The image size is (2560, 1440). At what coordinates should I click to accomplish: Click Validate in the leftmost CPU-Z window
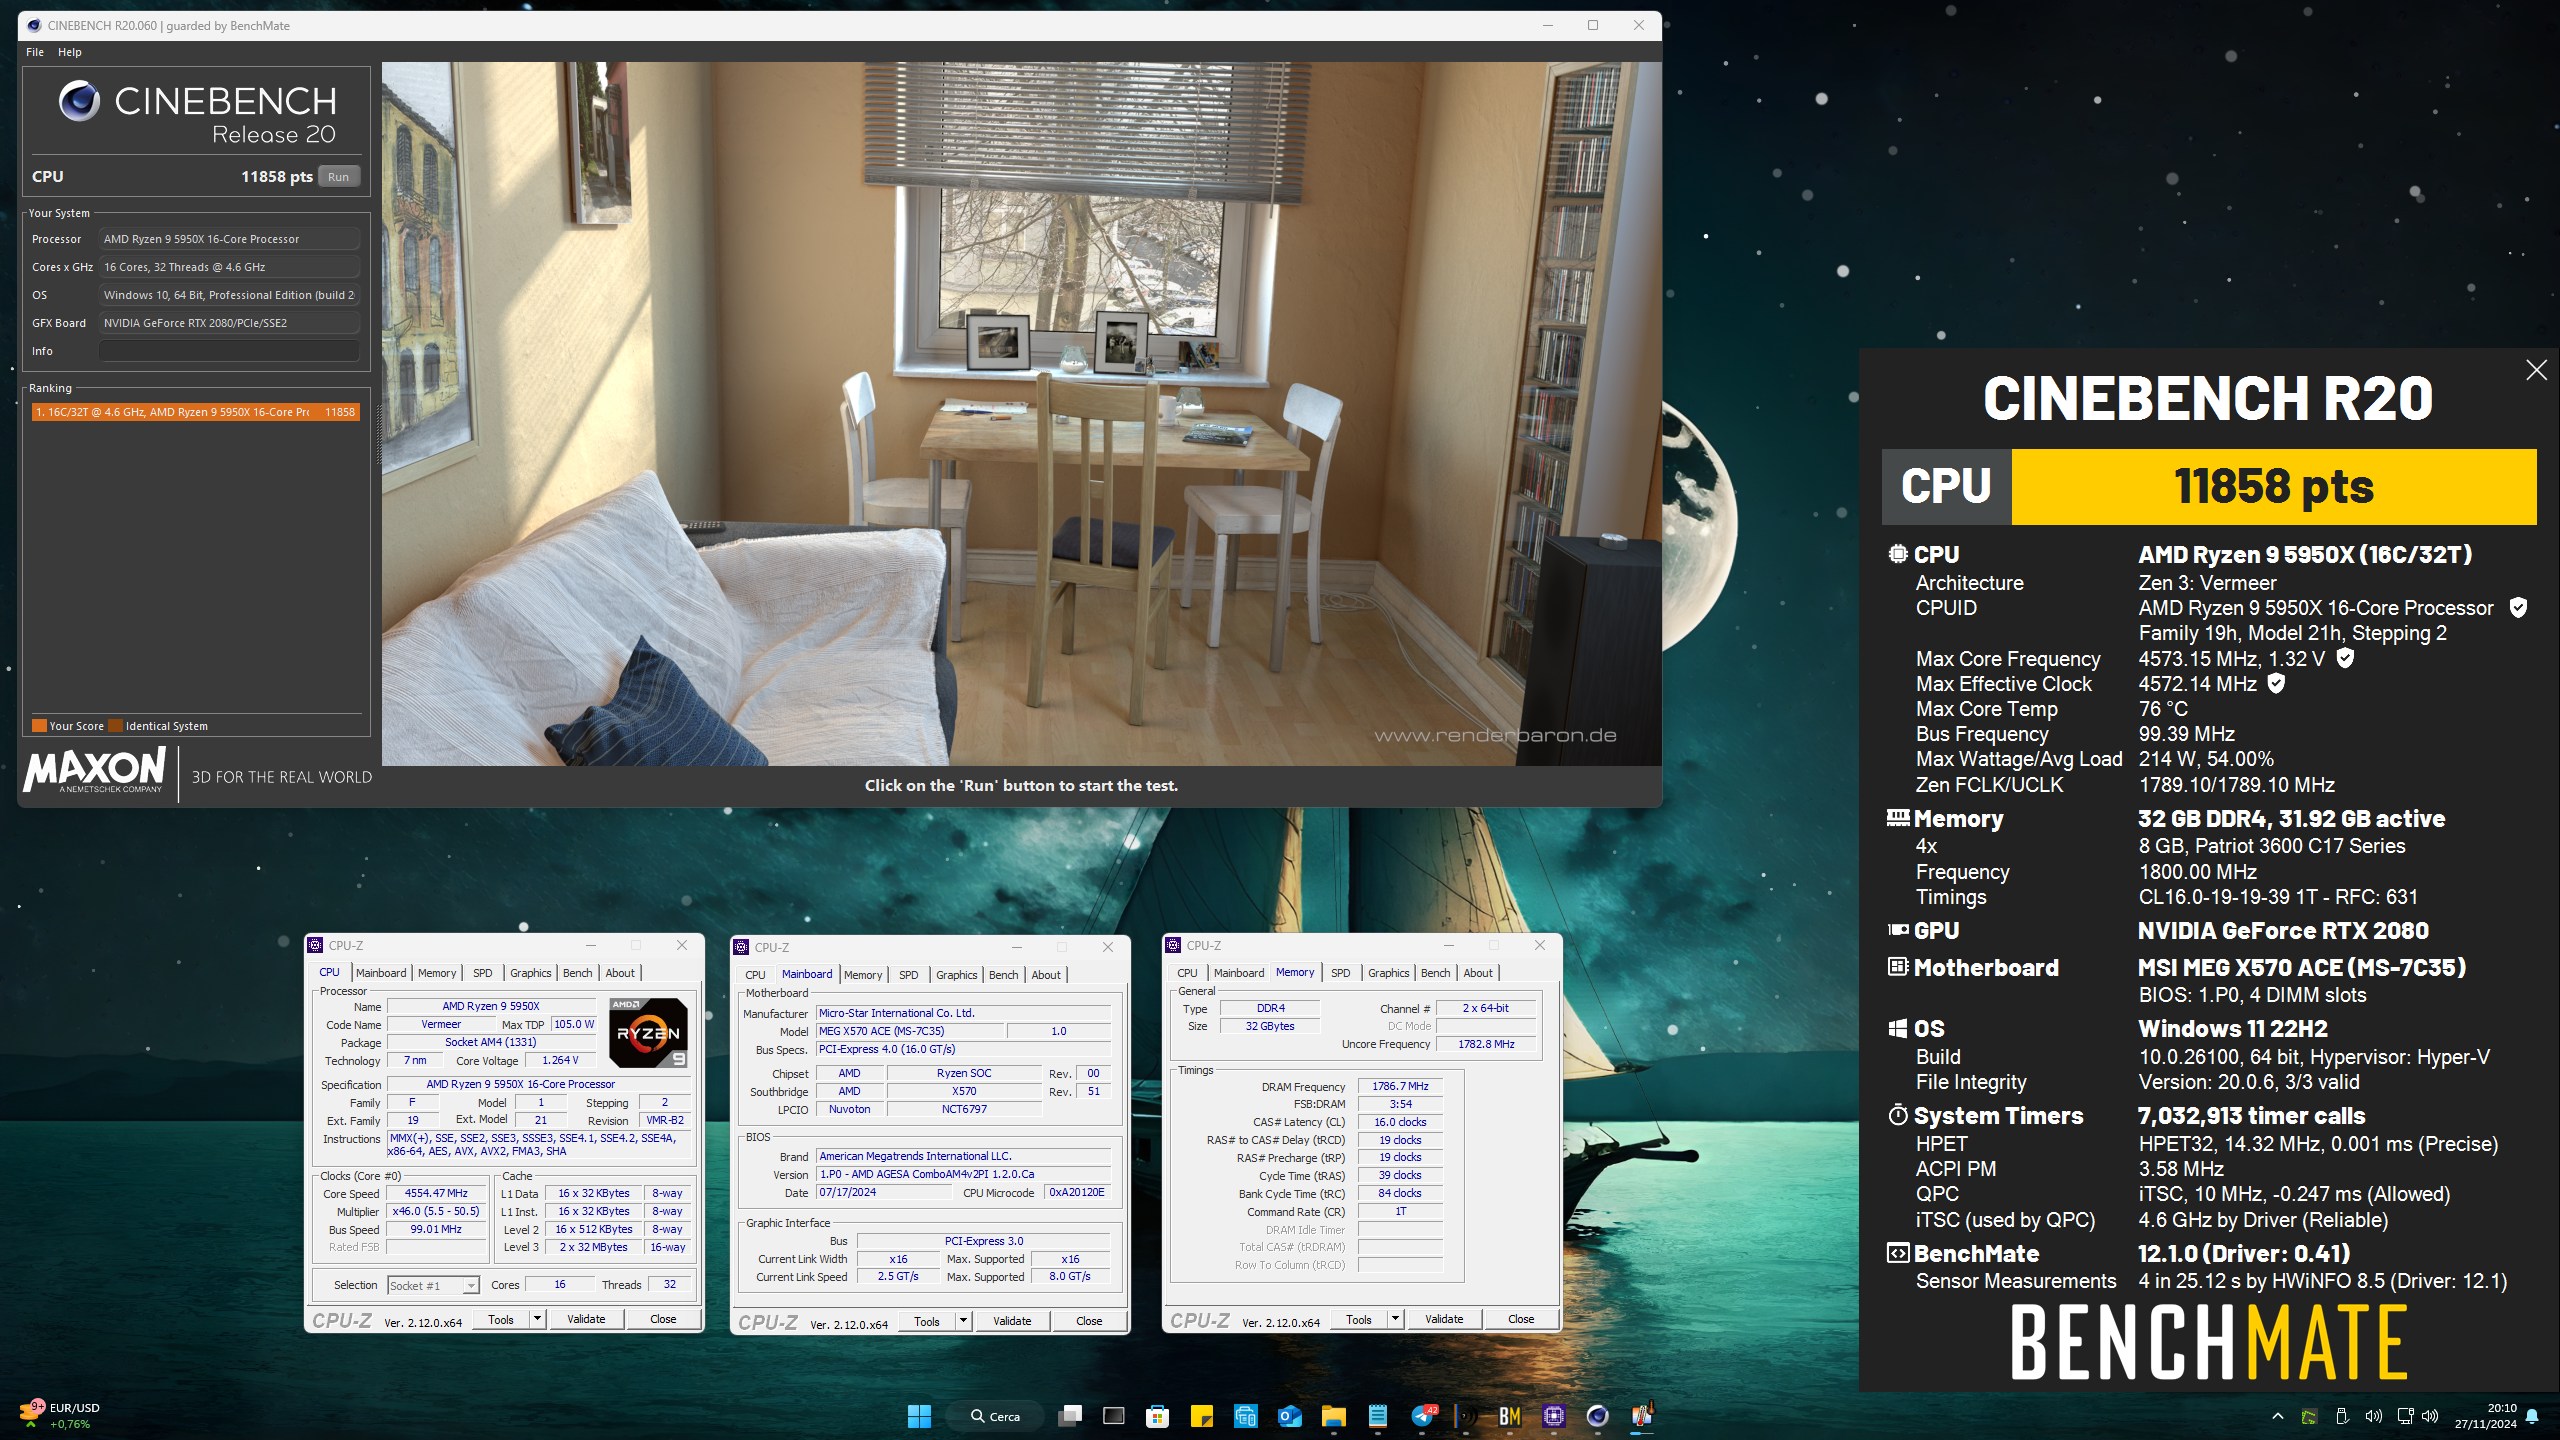point(586,1319)
